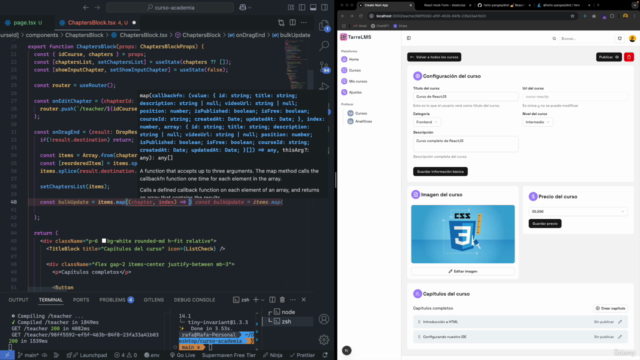Expand the new terminal launch profile dropdown
This screenshot has width=640, height=360.
(262, 300)
